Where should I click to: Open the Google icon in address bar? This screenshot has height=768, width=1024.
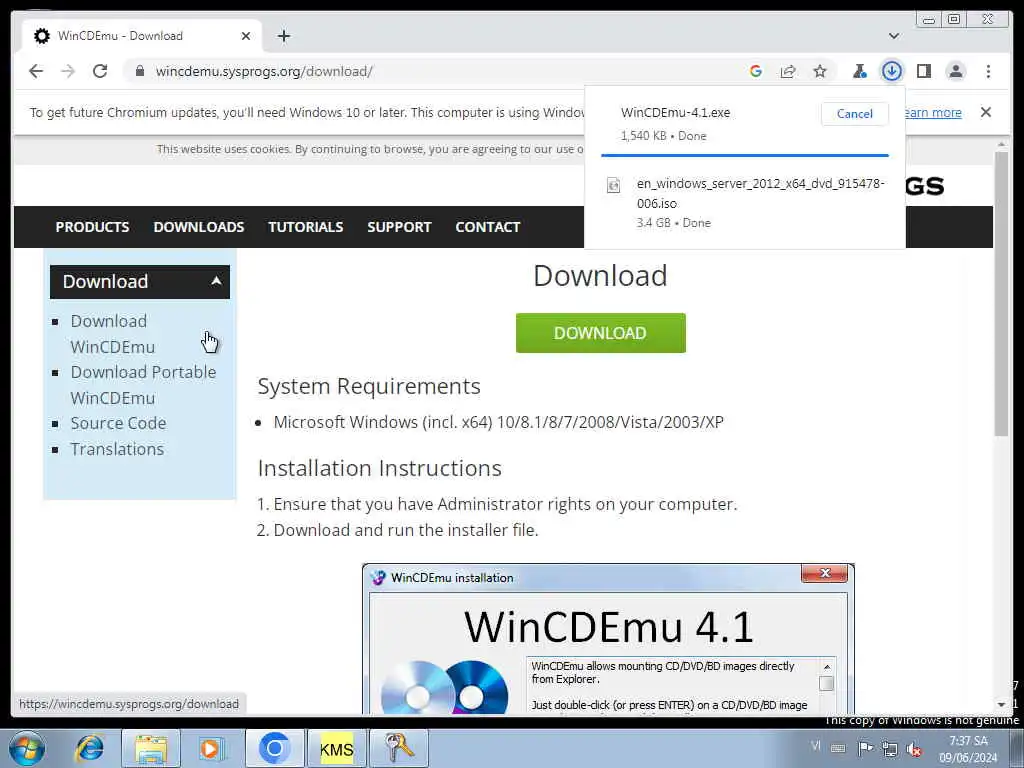pos(756,71)
